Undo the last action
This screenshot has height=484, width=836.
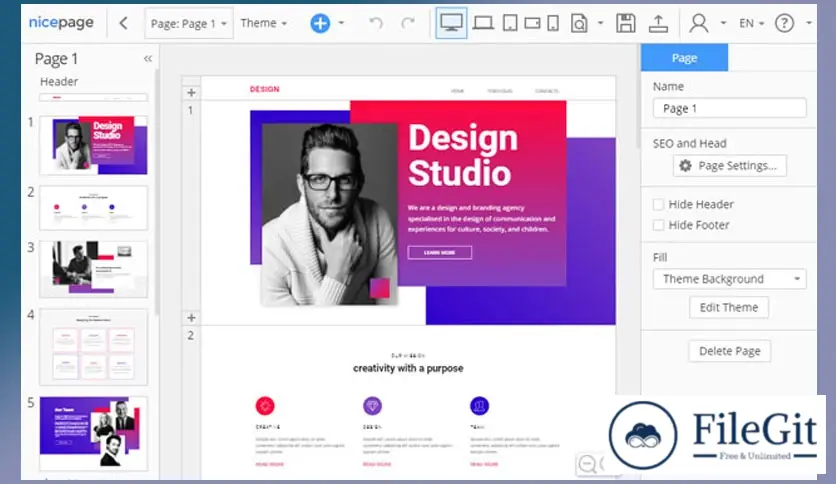pos(376,23)
